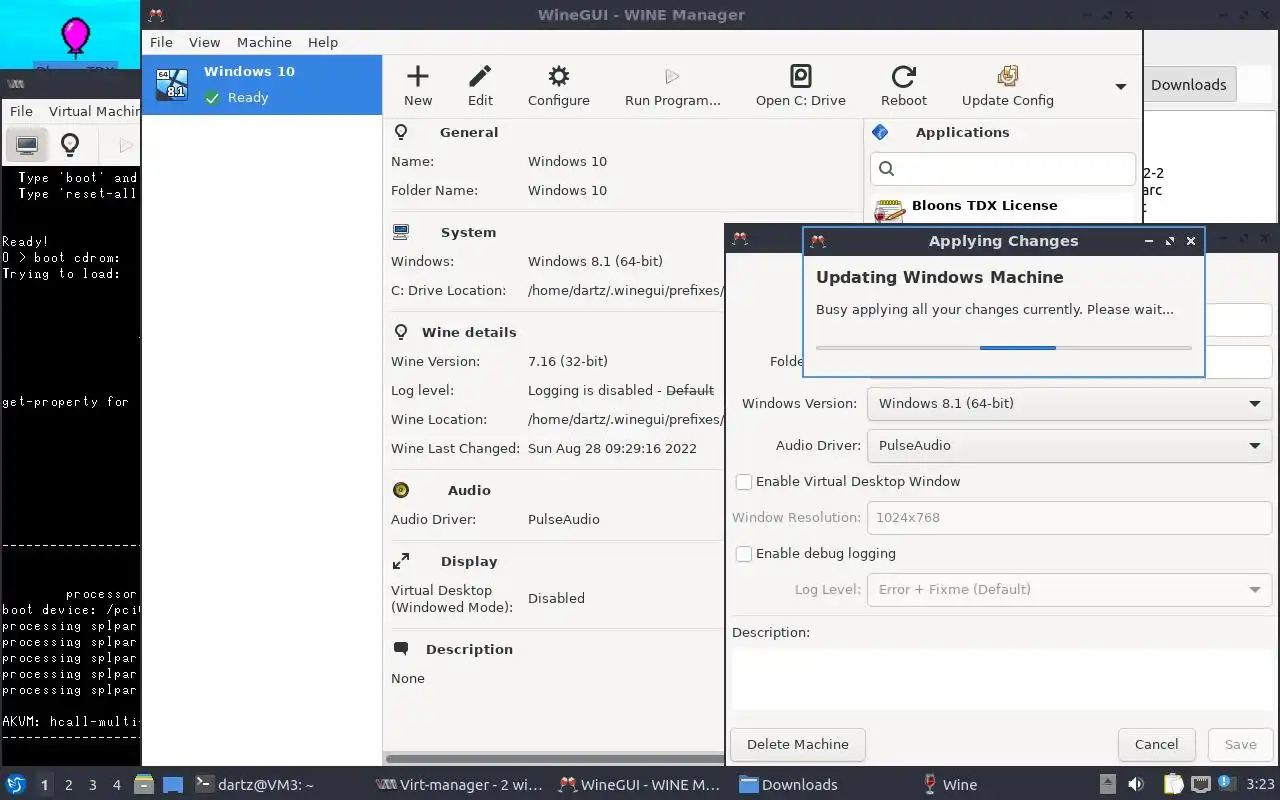Open the Log Level dropdown
Image resolution: width=1280 pixels, height=800 pixels.
[x=1069, y=590]
